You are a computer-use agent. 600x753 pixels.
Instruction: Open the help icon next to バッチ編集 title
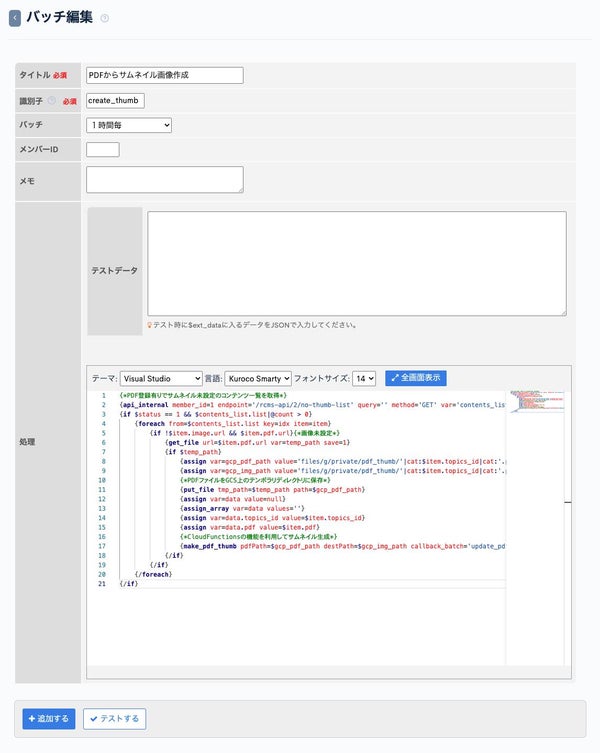tap(104, 18)
